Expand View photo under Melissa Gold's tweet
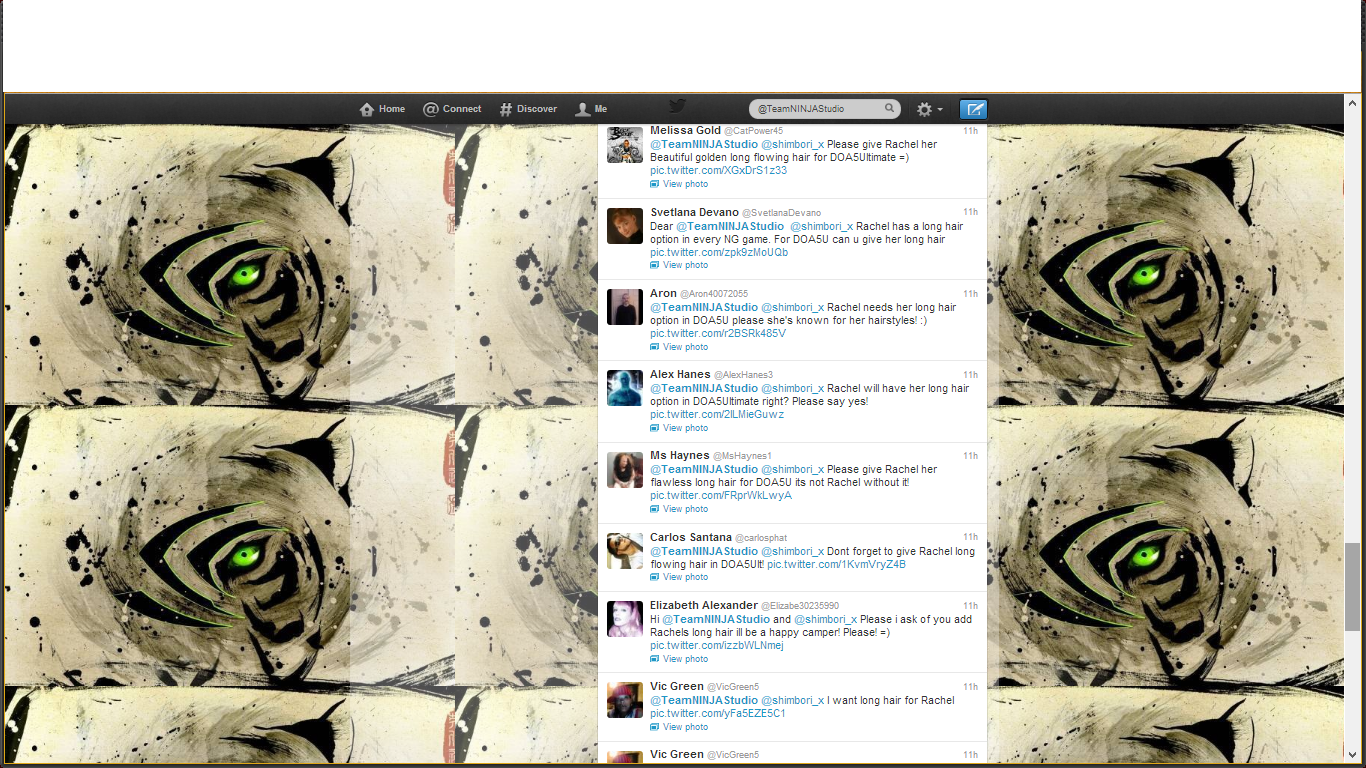The image size is (1366, 768). pyautogui.click(x=684, y=184)
